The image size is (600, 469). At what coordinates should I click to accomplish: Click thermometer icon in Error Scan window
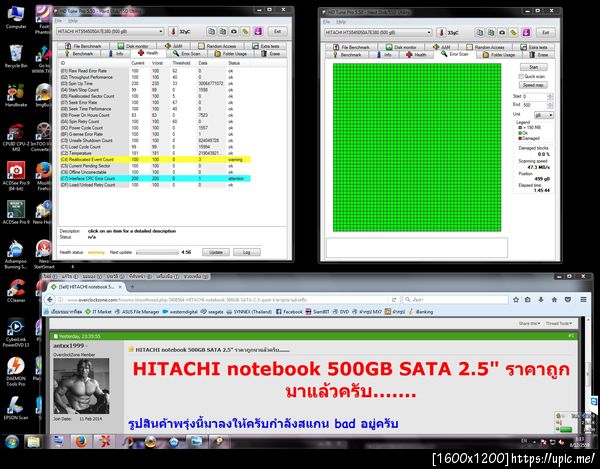tap(441, 33)
